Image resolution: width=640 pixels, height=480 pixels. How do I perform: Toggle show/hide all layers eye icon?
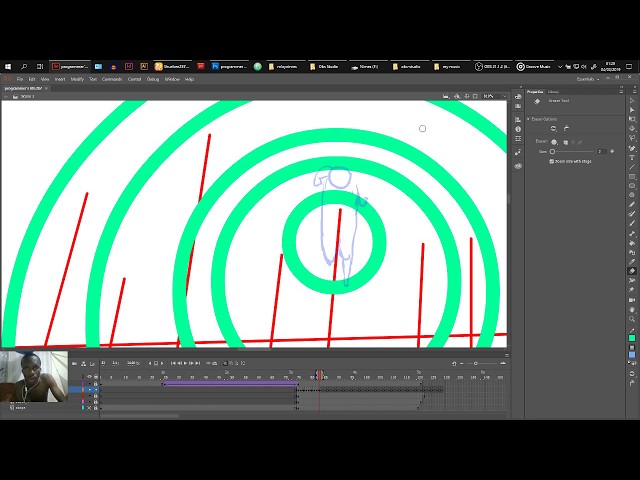point(89,376)
